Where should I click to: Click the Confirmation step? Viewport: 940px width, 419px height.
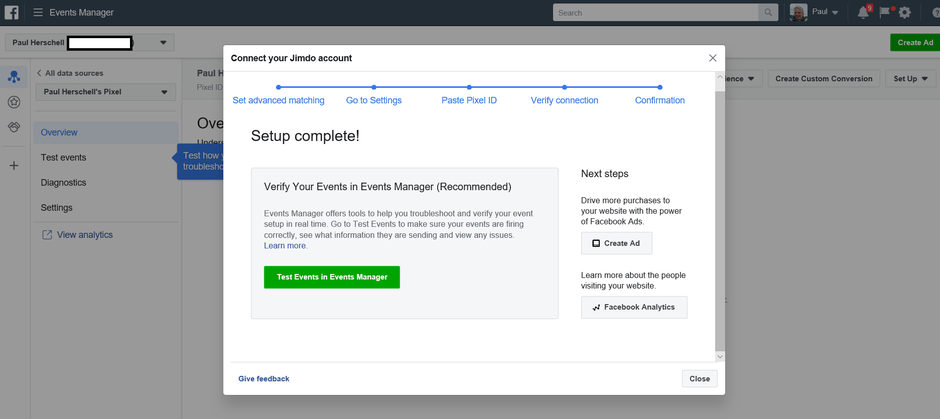(x=659, y=100)
